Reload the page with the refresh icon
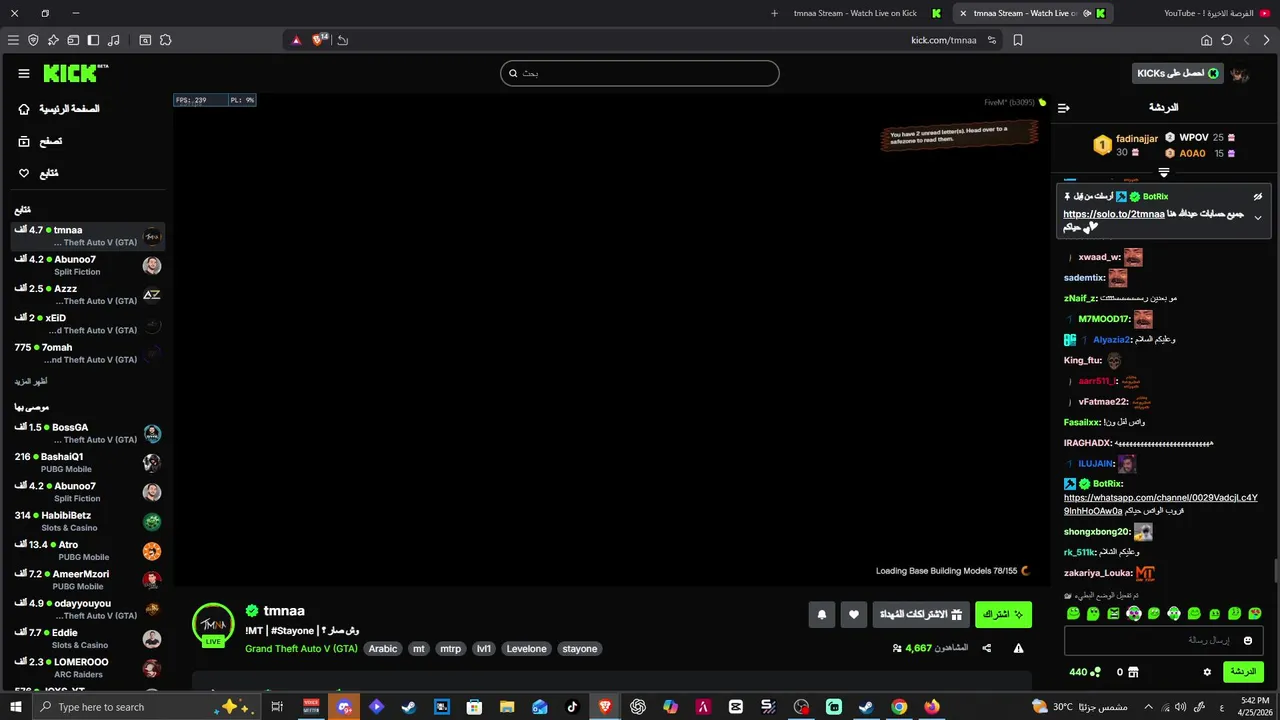 point(1226,40)
